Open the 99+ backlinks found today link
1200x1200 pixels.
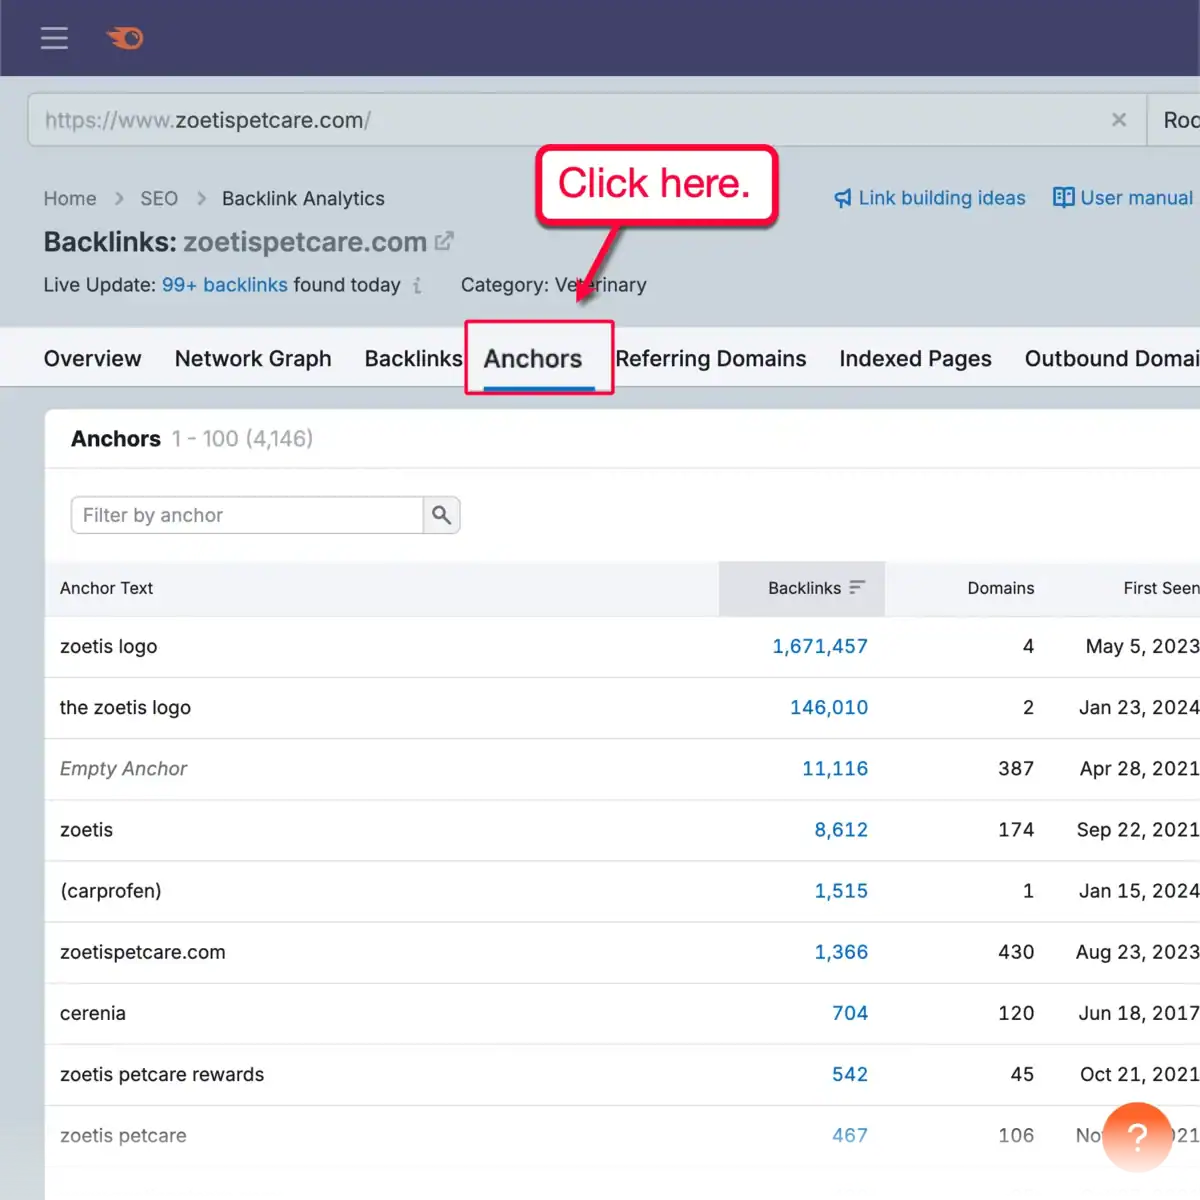pos(224,285)
